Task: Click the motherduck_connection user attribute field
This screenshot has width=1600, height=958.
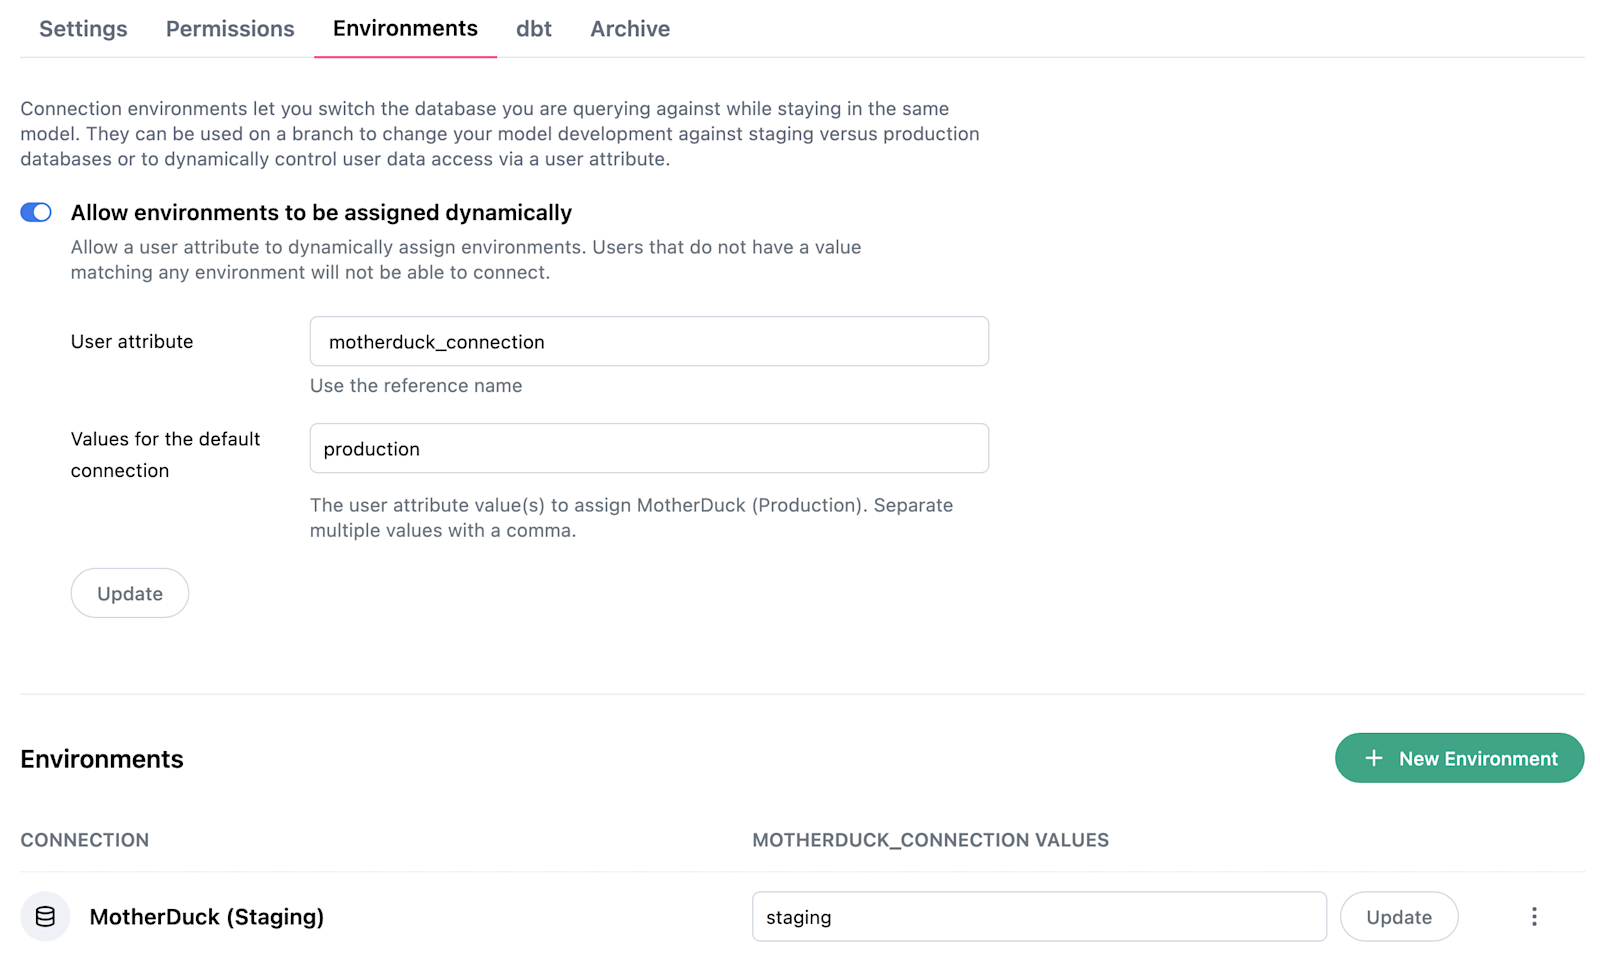Action: click(649, 342)
